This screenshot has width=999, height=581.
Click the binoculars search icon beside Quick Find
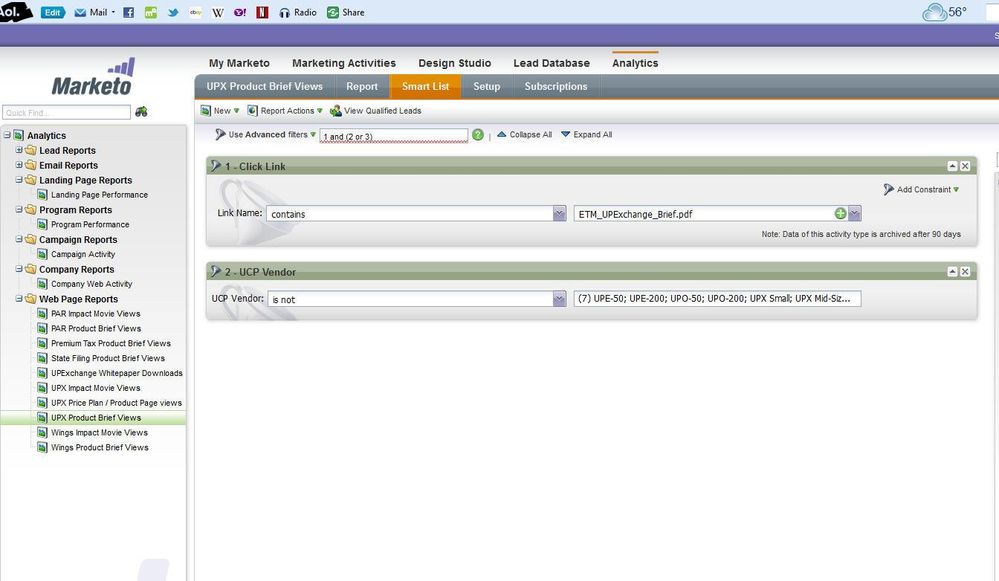click(141, 111)
